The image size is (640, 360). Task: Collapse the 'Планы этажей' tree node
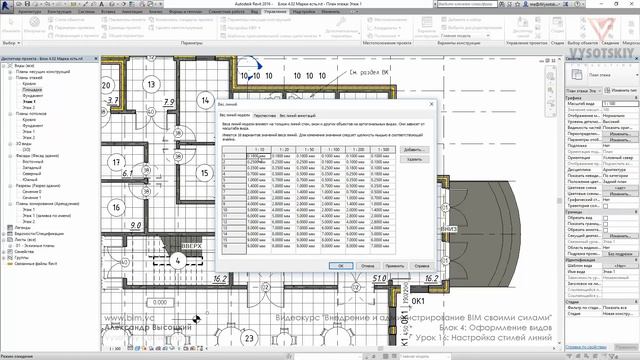coord(10,78)
